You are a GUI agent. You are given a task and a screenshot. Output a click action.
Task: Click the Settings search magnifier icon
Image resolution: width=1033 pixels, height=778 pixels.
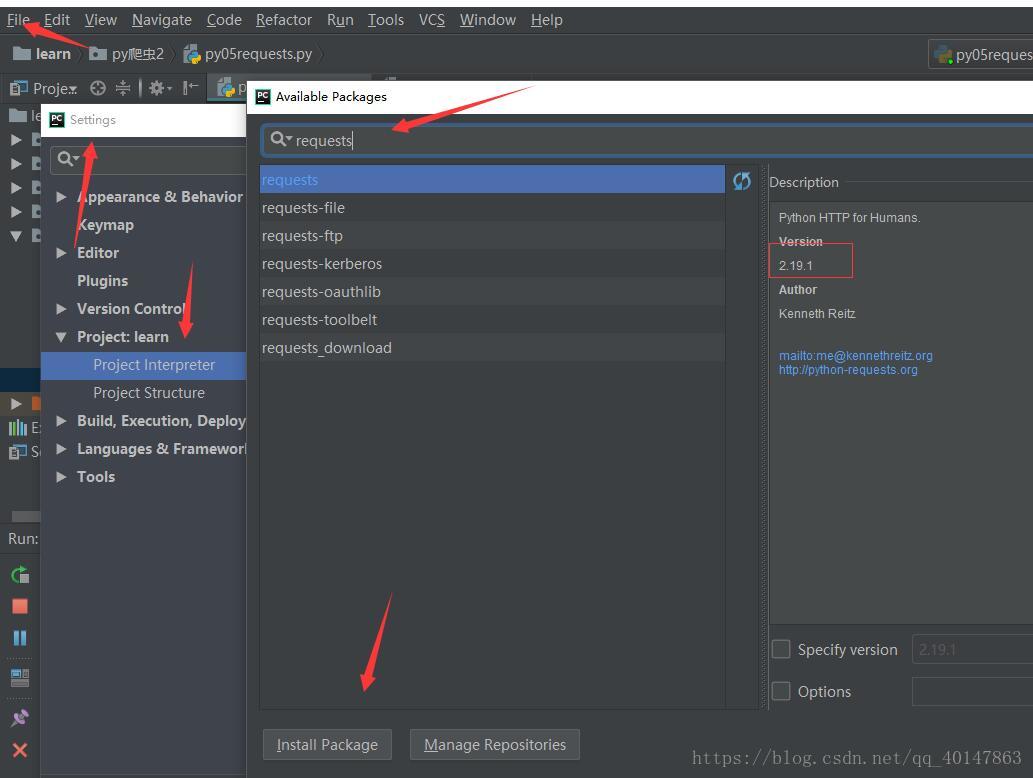pos(67,159)
